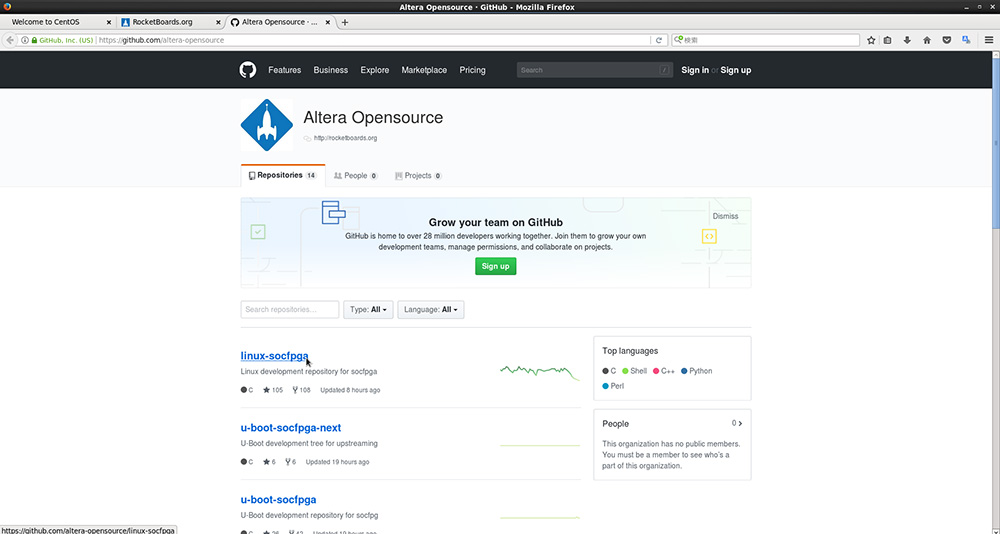The height and width of the screenshot is (534, 1000).
Task: Open Explore in GitHub nav
Action: pyautogui.click(x=374, y=70)
